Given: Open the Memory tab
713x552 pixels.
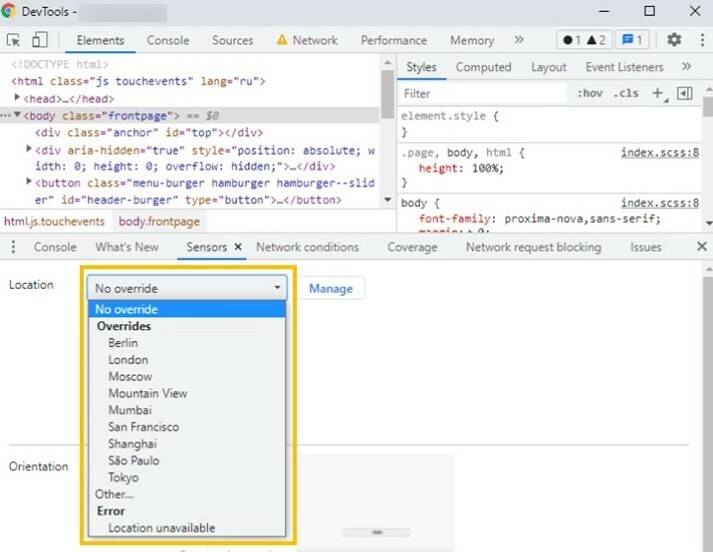Looking at the screenshot, I should [472, 40].
